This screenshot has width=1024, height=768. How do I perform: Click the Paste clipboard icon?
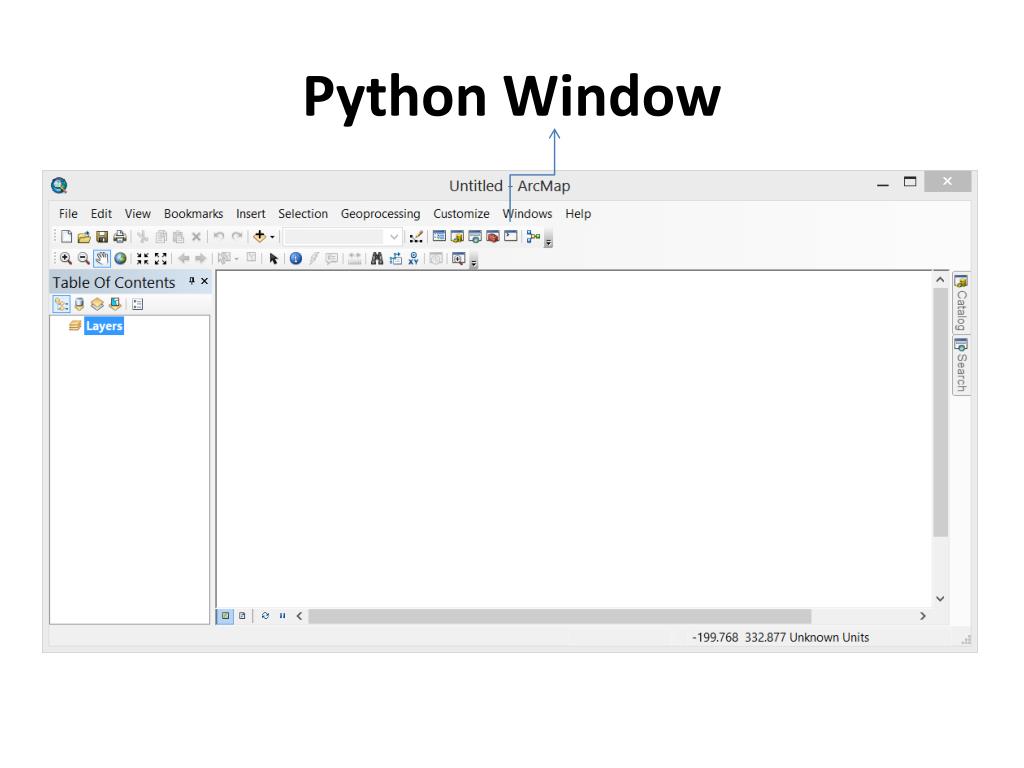tap(178, 236)
